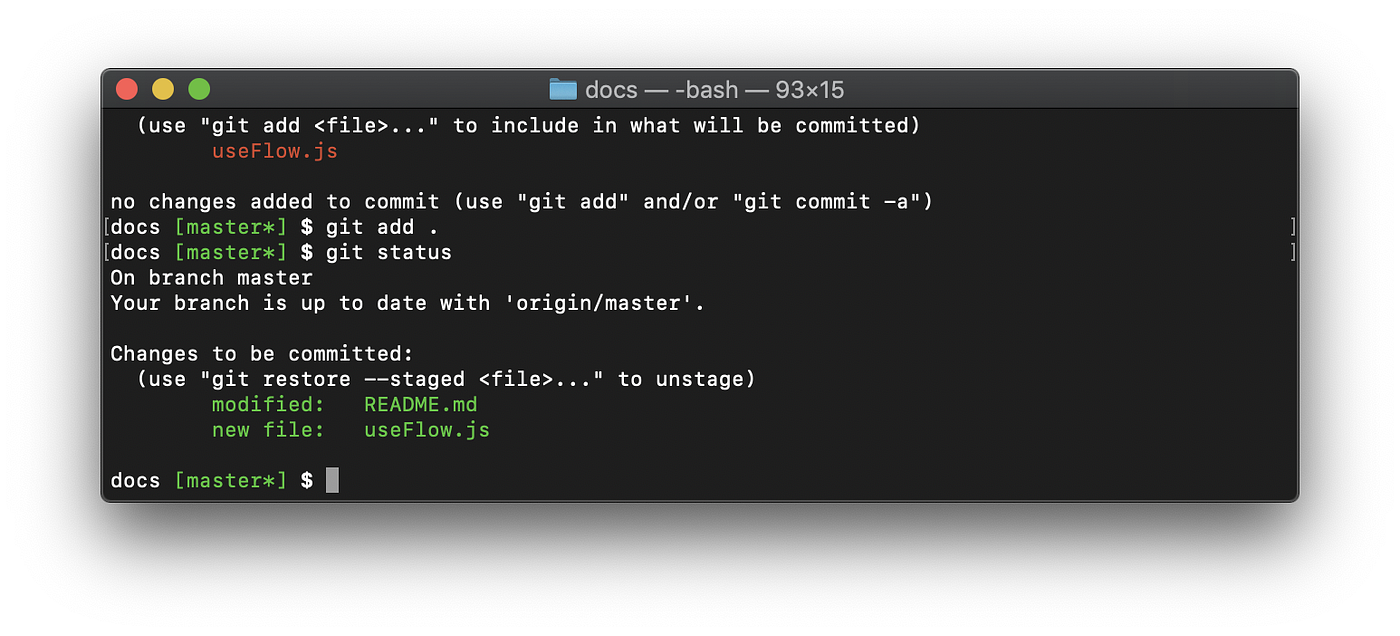Click the red close window button
This screenshot has width=1400, height=636.
click(127, 89)
